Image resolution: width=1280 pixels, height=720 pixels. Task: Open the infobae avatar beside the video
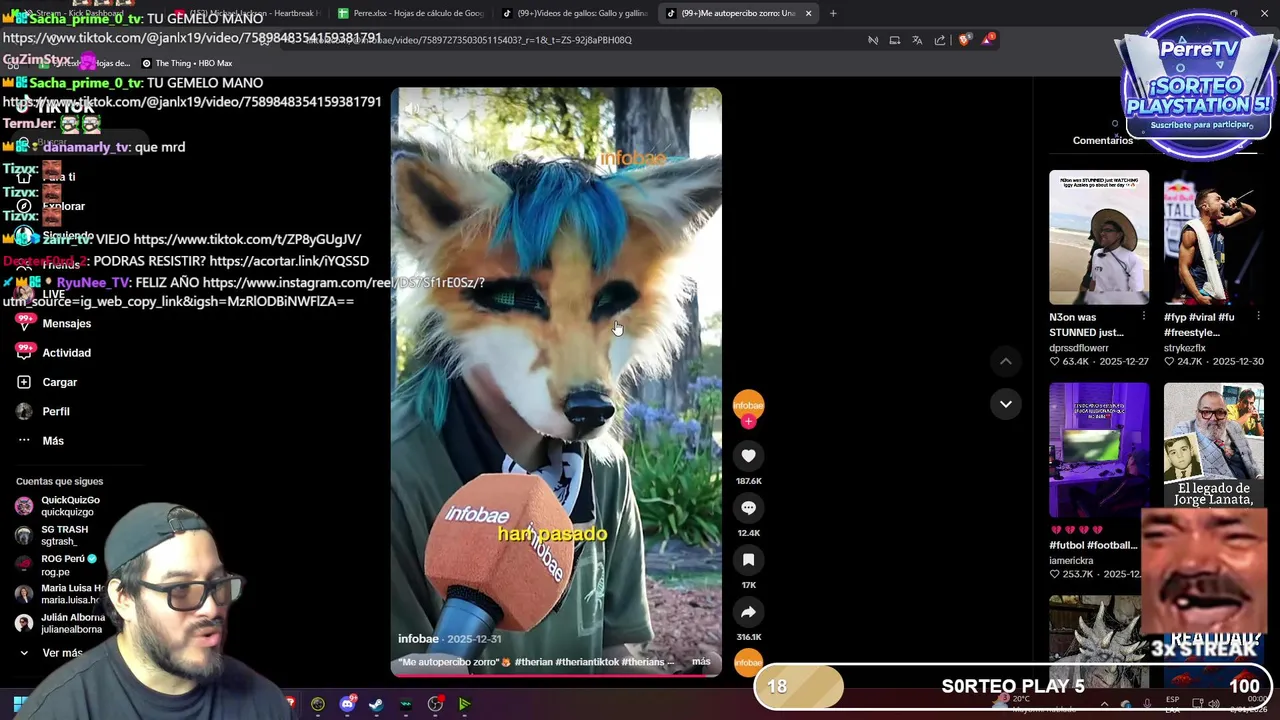[748, 404]
